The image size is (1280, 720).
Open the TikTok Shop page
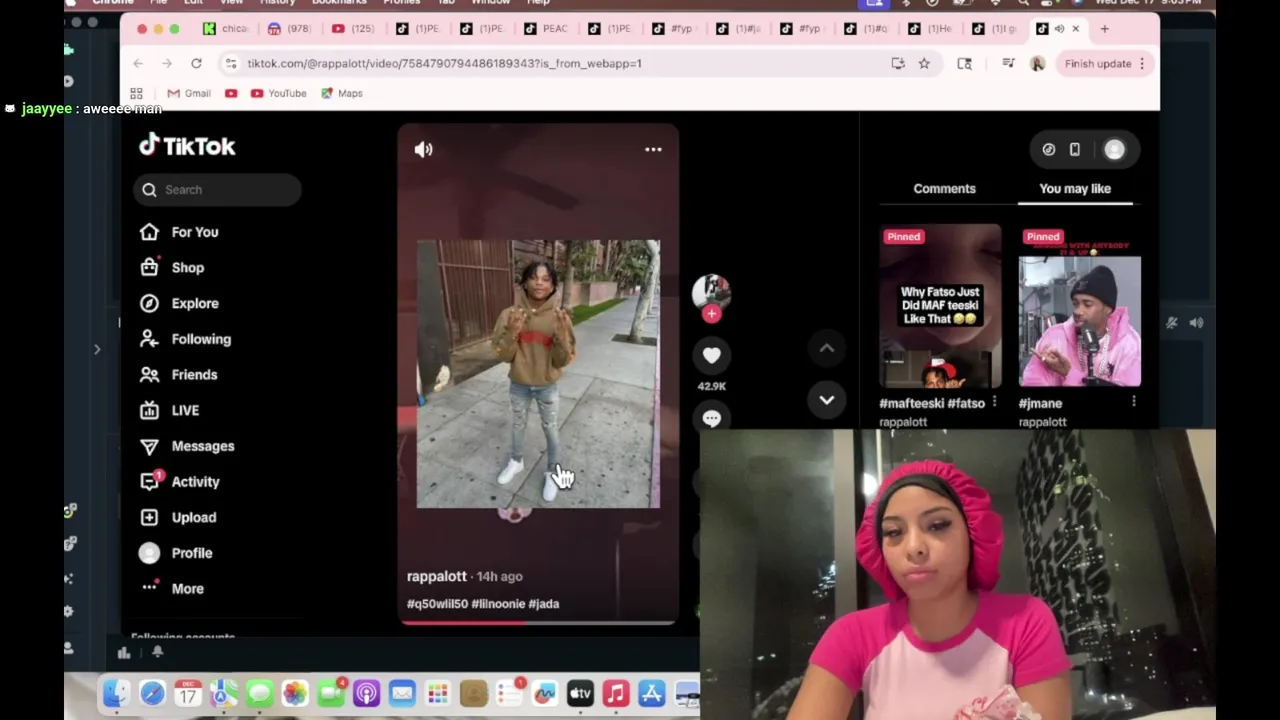coord(172,268)
